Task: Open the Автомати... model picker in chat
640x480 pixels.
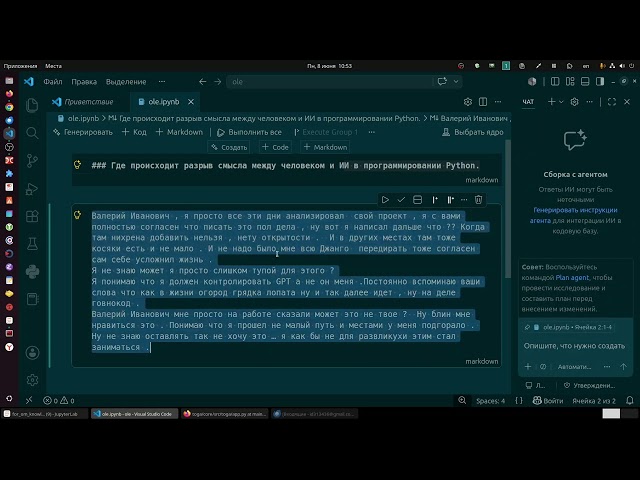Action: click(x=574, y=367)
